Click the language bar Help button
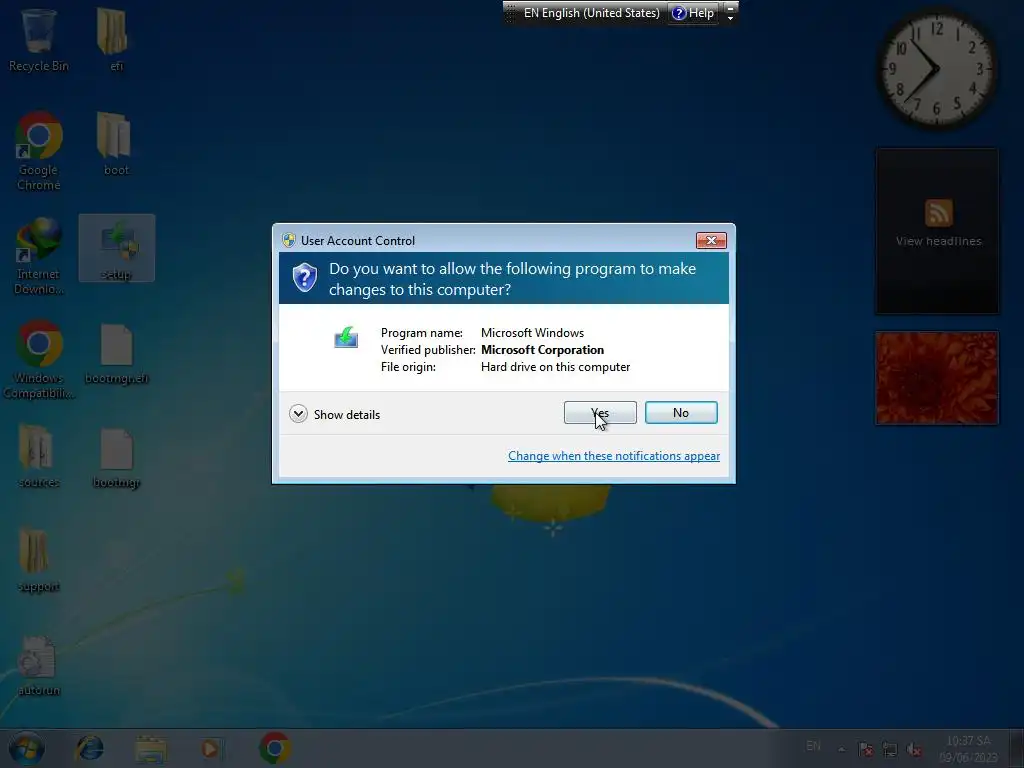Viewport: 1024px width, 768px height. tap(693, 12)
